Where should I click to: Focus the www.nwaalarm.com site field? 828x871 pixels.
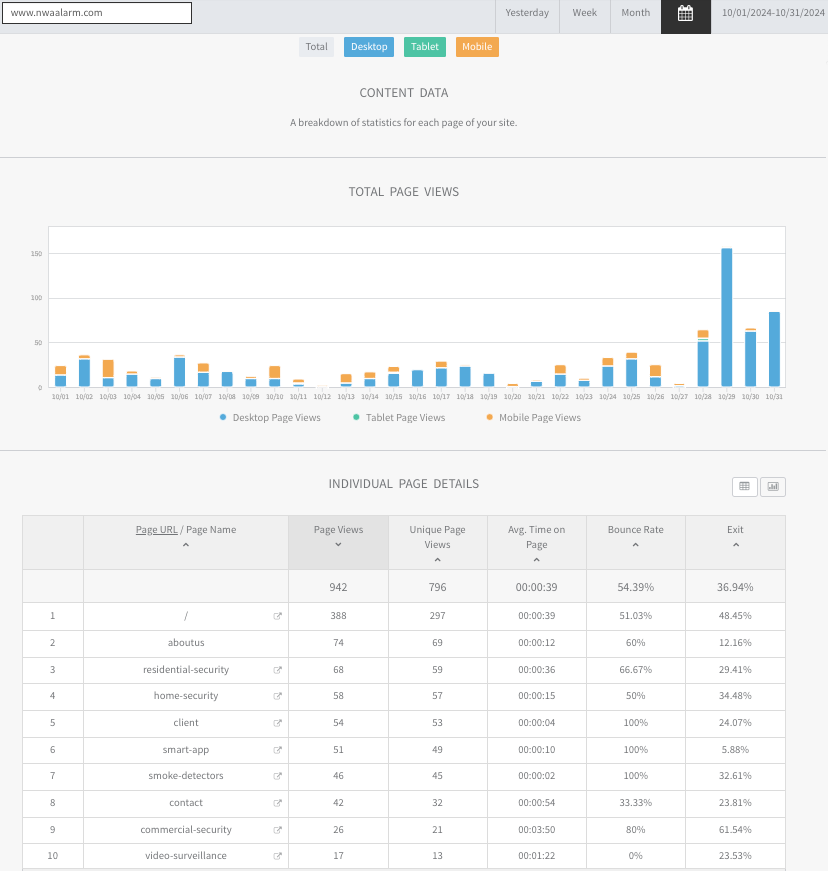97,13
